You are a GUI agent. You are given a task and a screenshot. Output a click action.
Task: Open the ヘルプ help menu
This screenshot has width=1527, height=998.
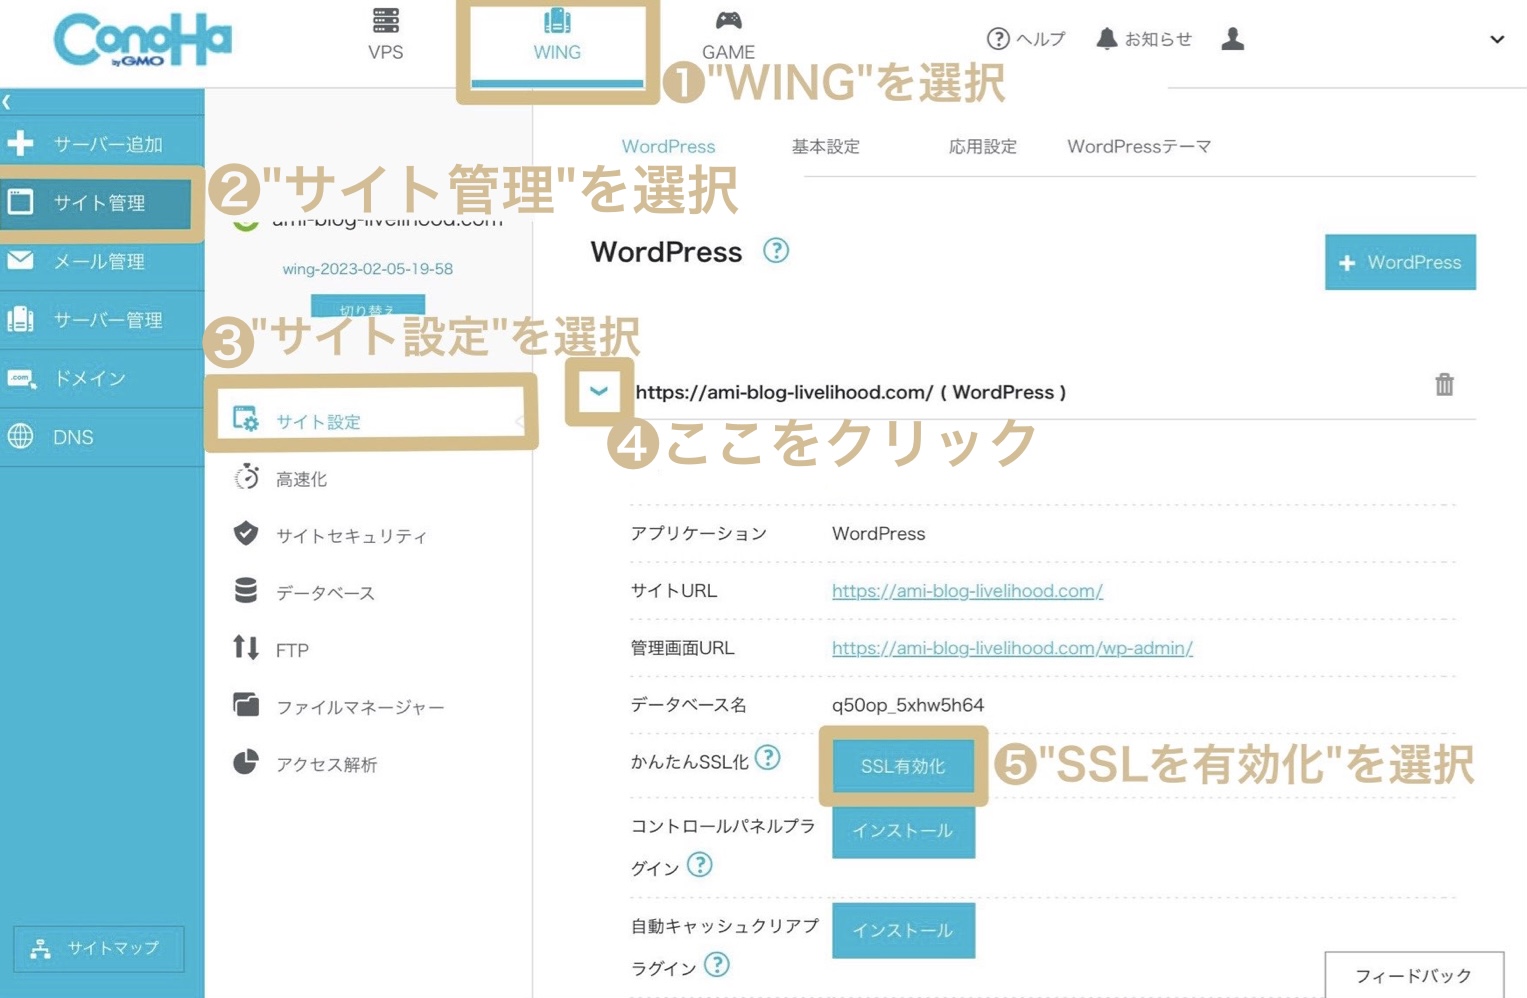tap(1026, 39)
